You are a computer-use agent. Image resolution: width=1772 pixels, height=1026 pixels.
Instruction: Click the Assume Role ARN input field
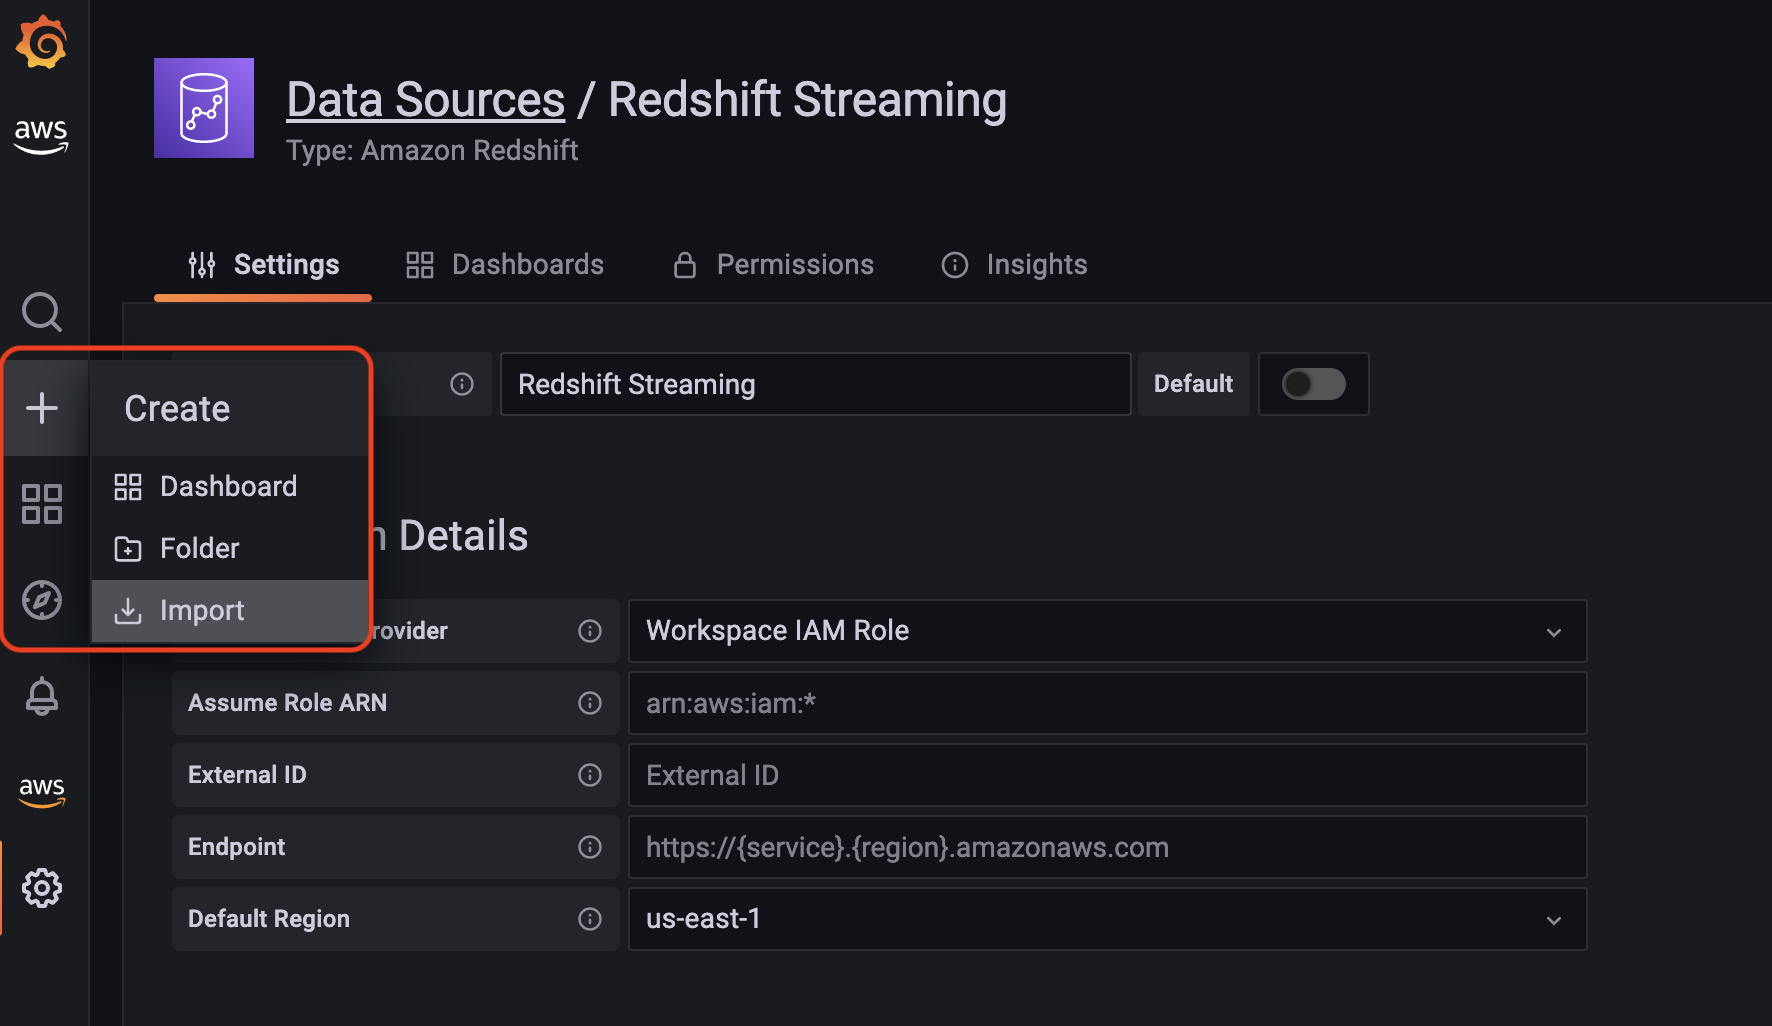pos(1107,703)
